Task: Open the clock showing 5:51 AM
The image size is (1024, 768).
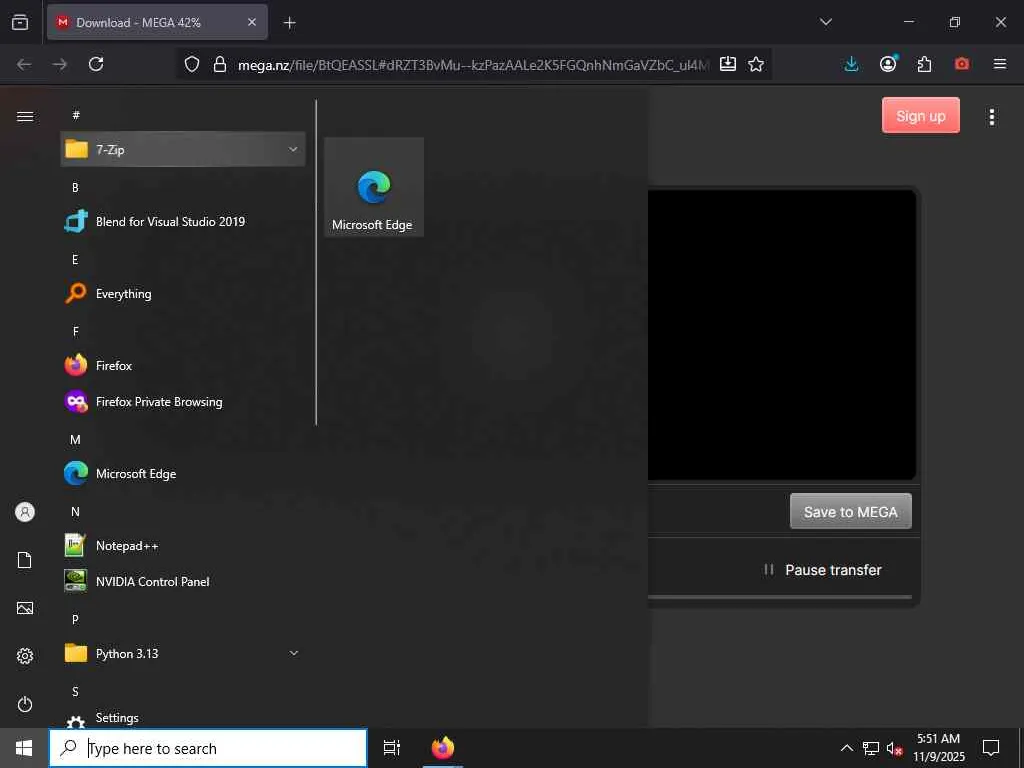Action: [938, 748]
